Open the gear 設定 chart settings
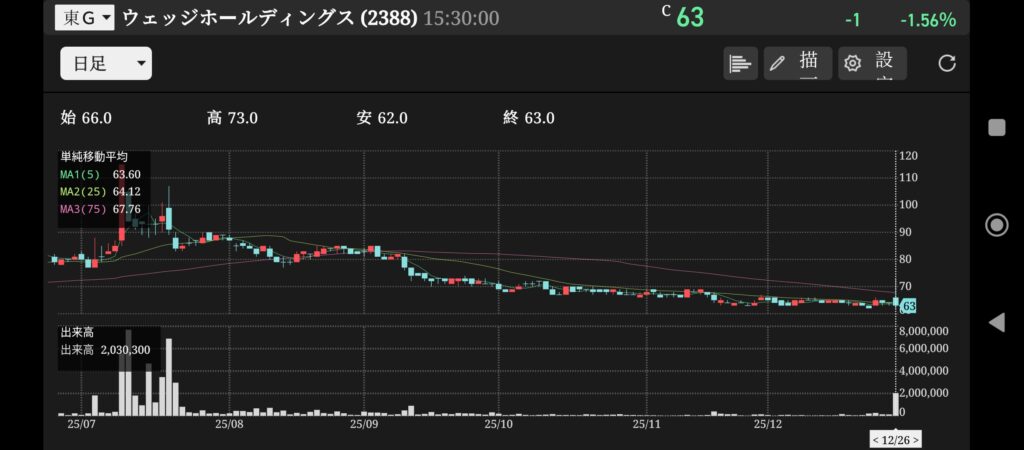The width and height of the screenshot is (1024, 450). coord(871,64)
